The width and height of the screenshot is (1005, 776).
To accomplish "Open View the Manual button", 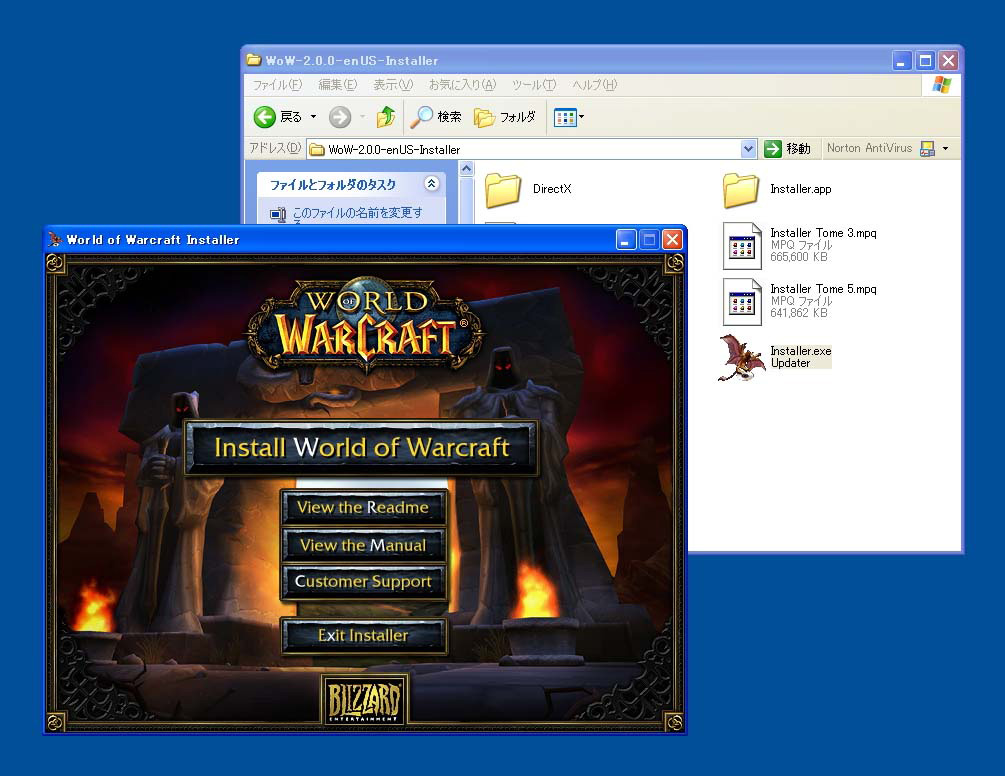I will [363, 545].
